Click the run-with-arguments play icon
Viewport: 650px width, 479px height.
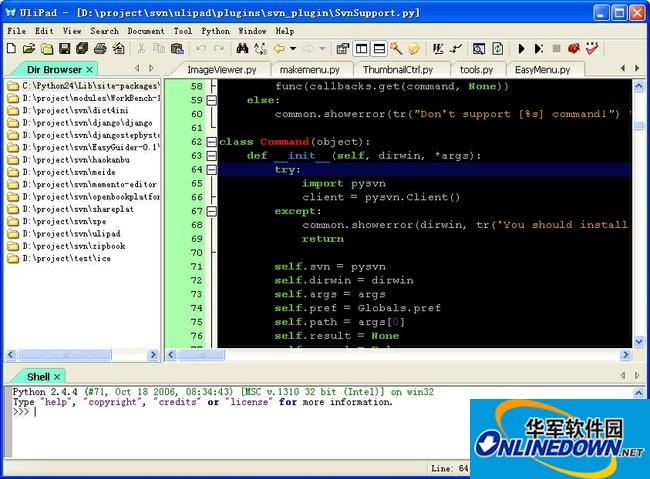pyautogui.click(x=539, y=49)
